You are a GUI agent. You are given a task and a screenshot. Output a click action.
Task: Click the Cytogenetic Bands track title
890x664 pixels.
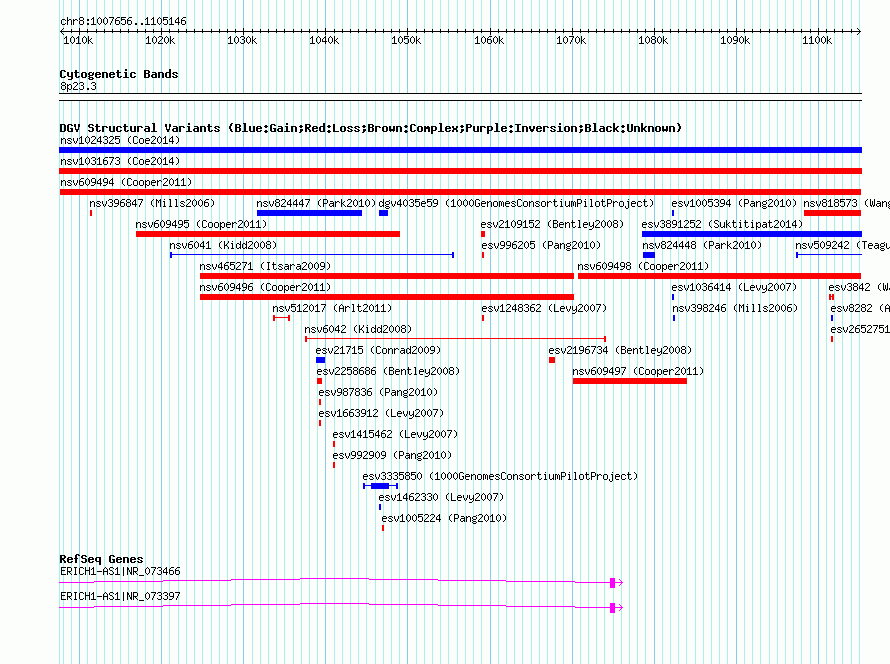tap(119, 74)
